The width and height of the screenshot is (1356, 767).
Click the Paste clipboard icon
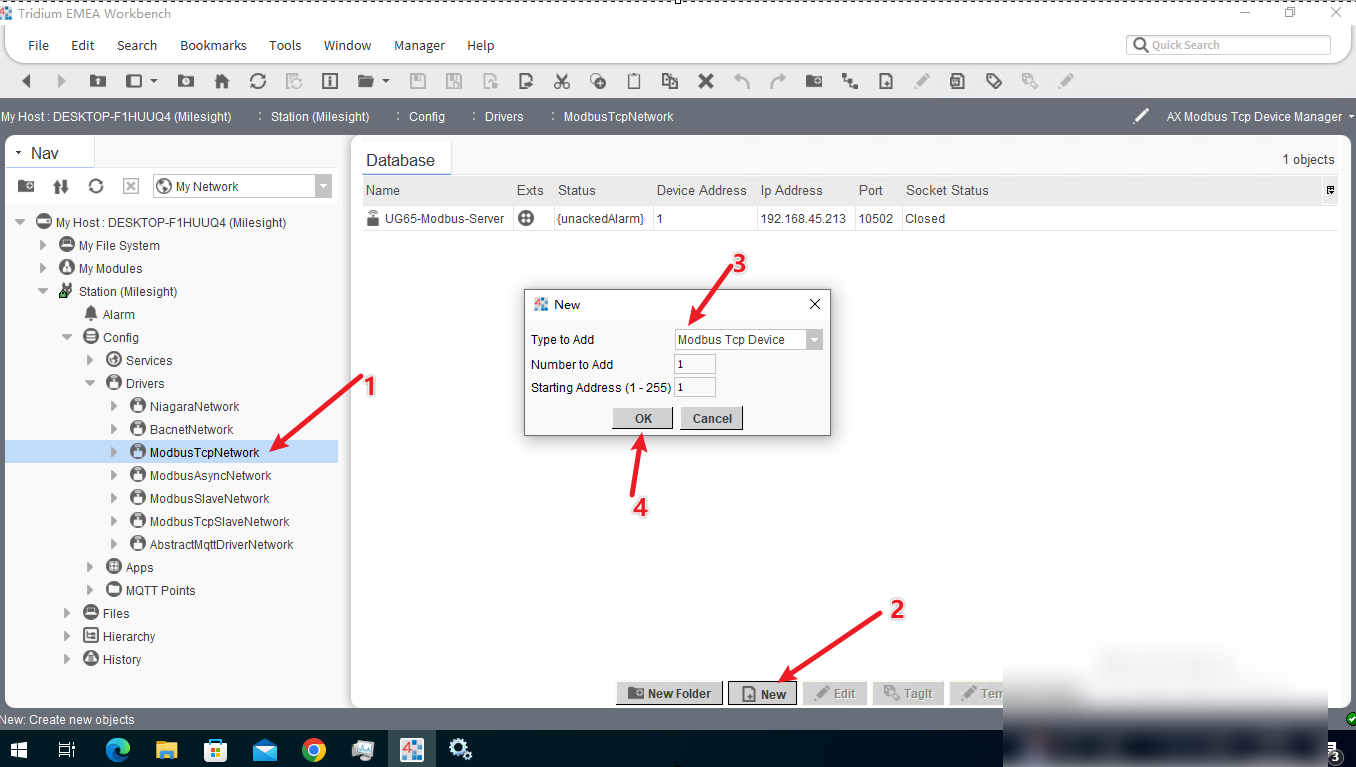point(634,81)
